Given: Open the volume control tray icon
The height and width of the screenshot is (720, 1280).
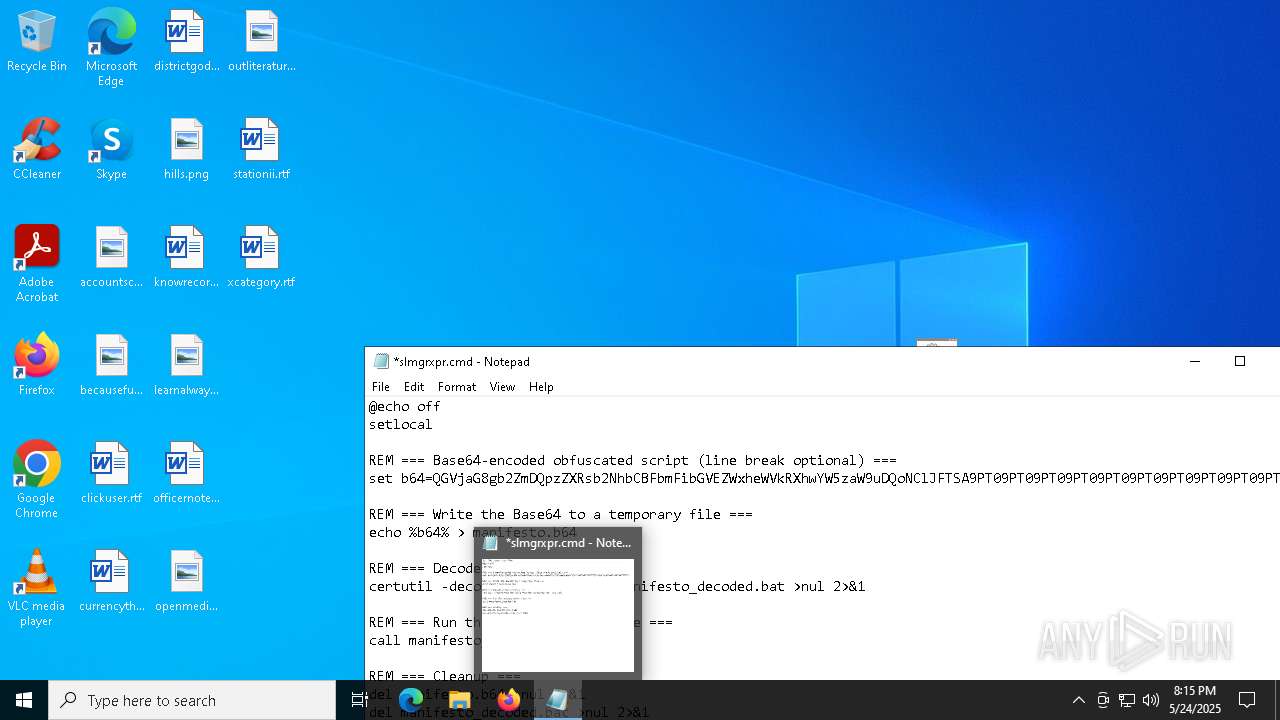Looking at the screenshot, I should coord(1151,700).
